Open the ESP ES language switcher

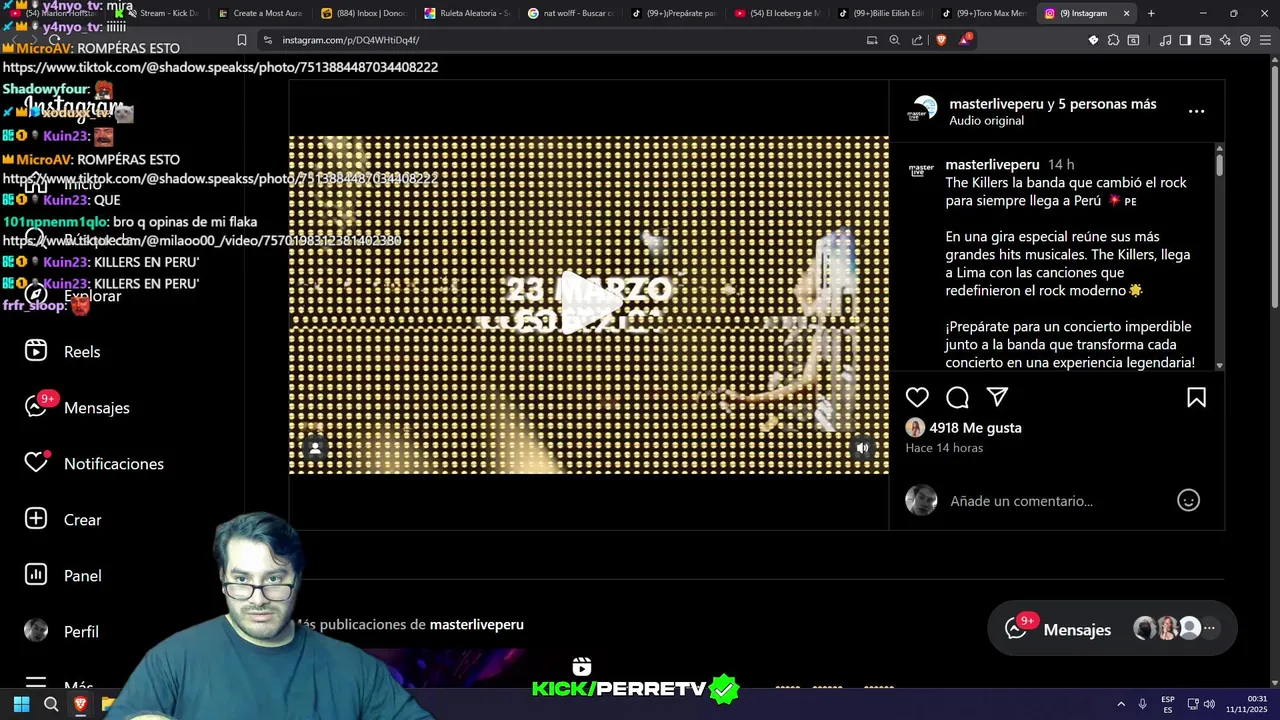[1168, 704]
